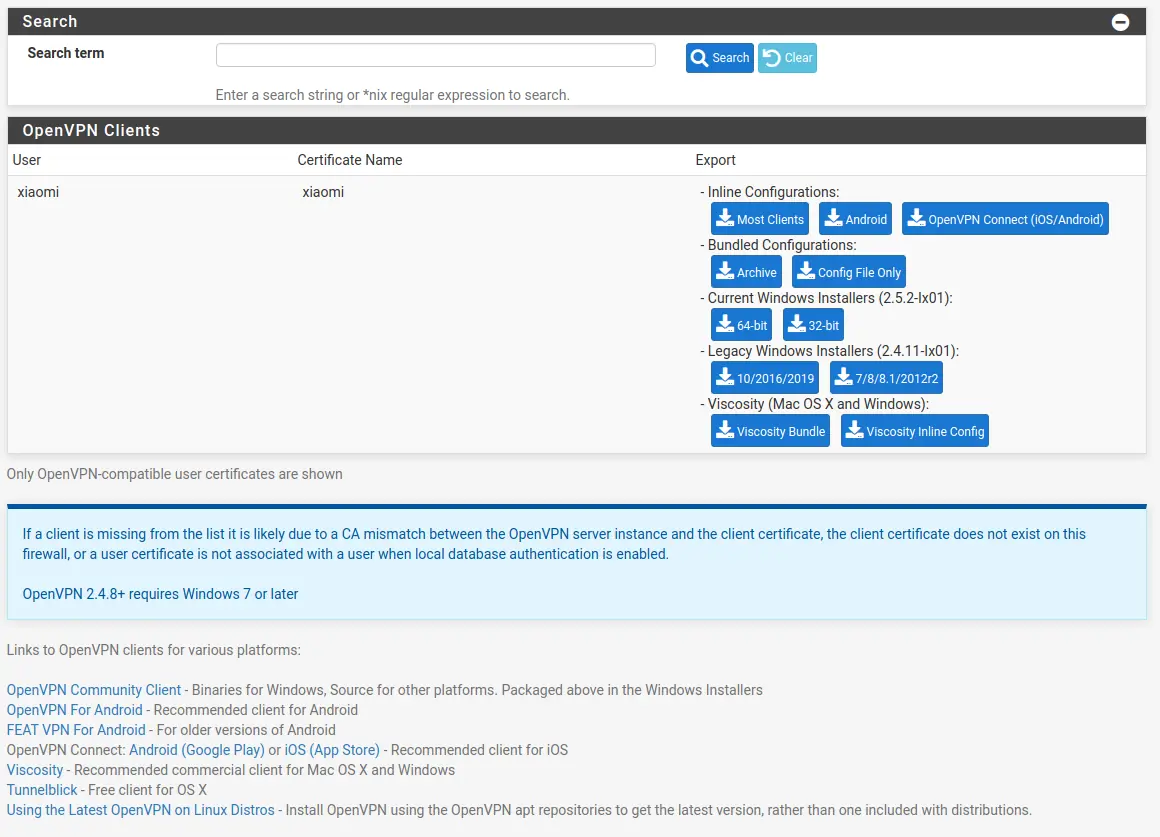Click 'Only OpenVPN-compatible user certificates are shown' note
1160x837 pixels.
[175, 474]
